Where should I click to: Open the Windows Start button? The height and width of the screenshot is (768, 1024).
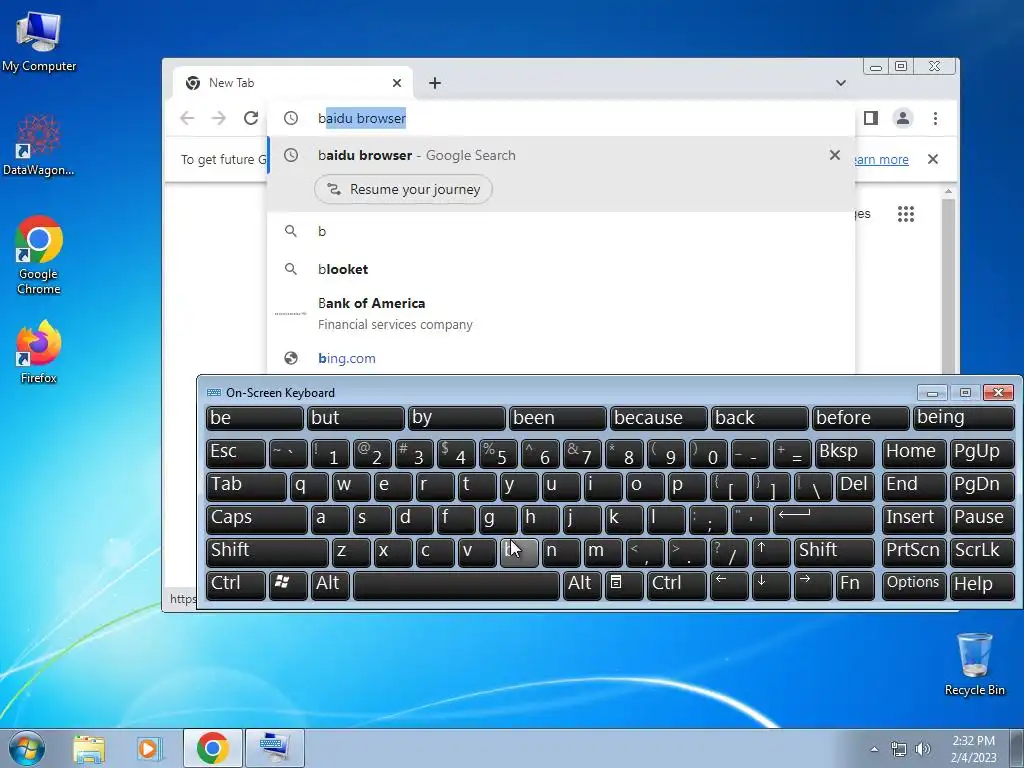26,748
